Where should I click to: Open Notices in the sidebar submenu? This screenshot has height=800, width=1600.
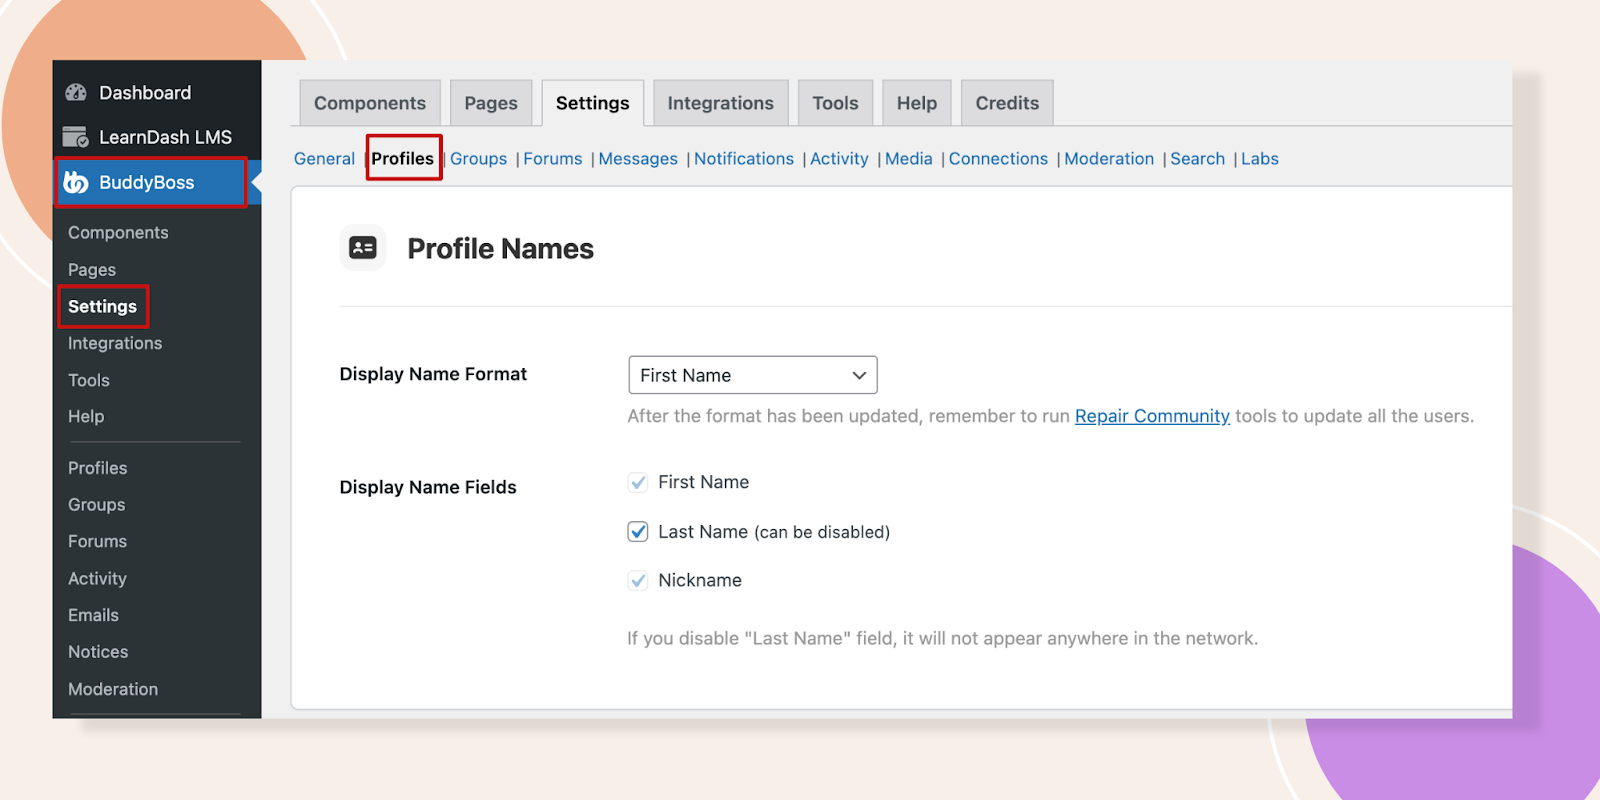(x=98, y=652)
